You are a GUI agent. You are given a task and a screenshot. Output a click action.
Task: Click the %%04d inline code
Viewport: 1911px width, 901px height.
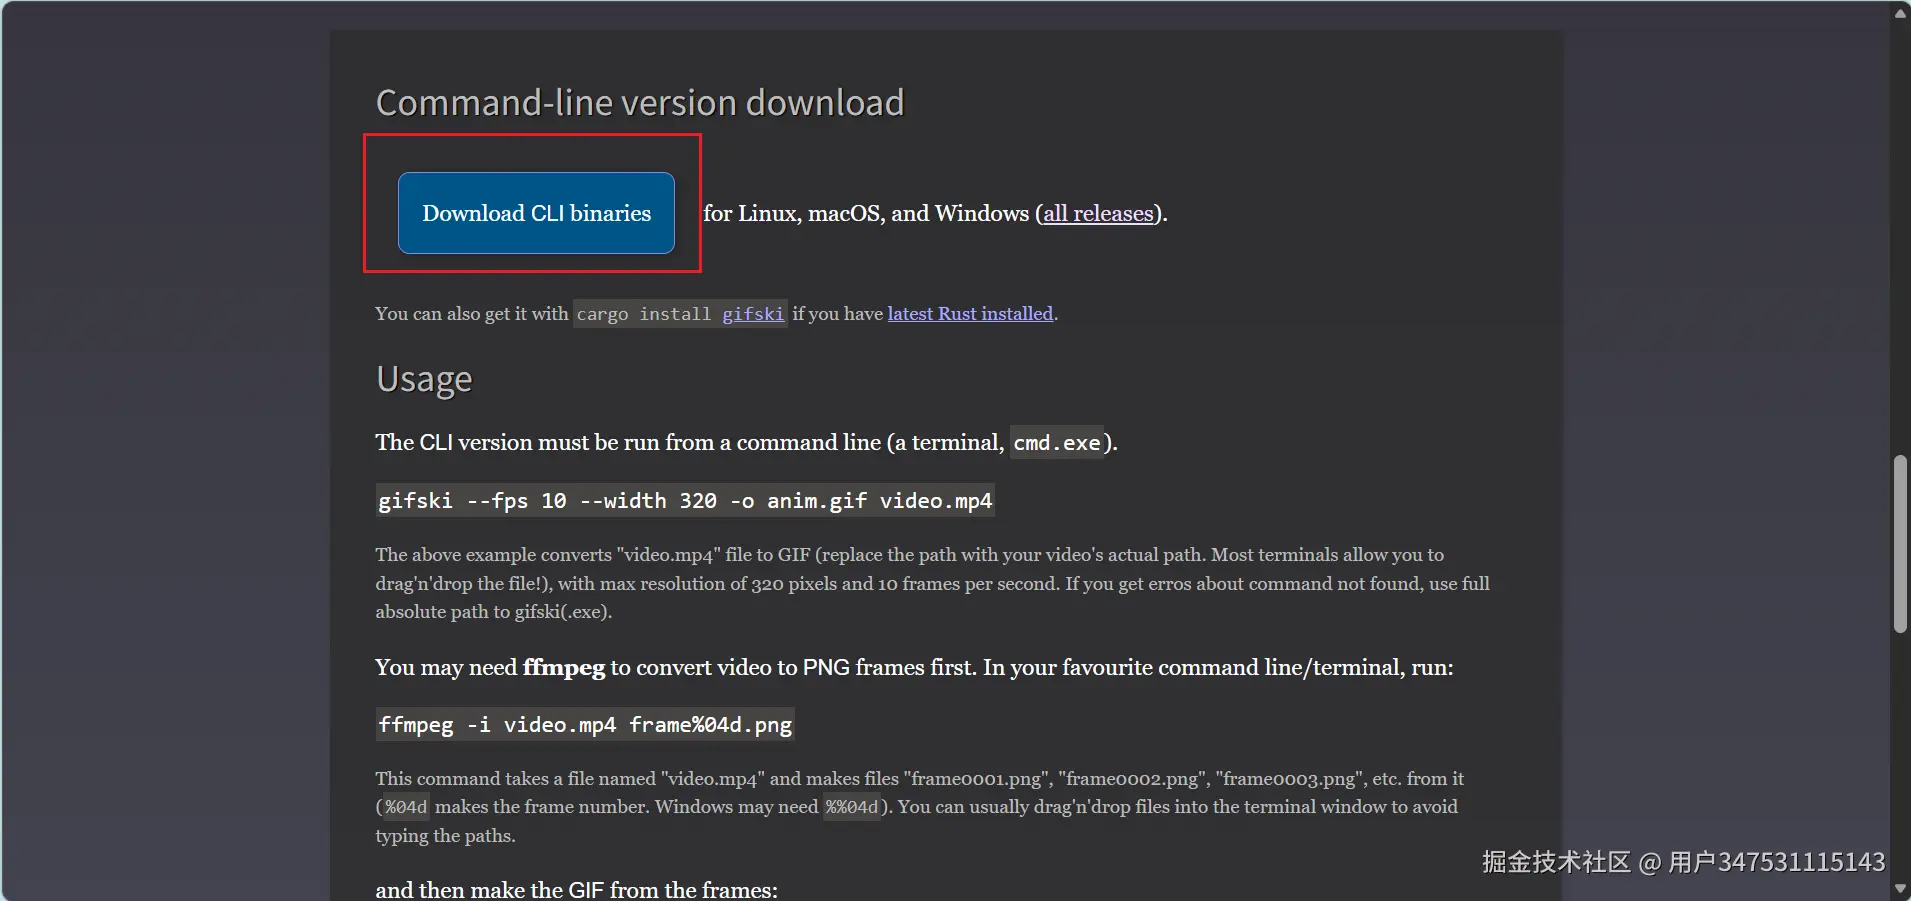[x=852, y=807]
